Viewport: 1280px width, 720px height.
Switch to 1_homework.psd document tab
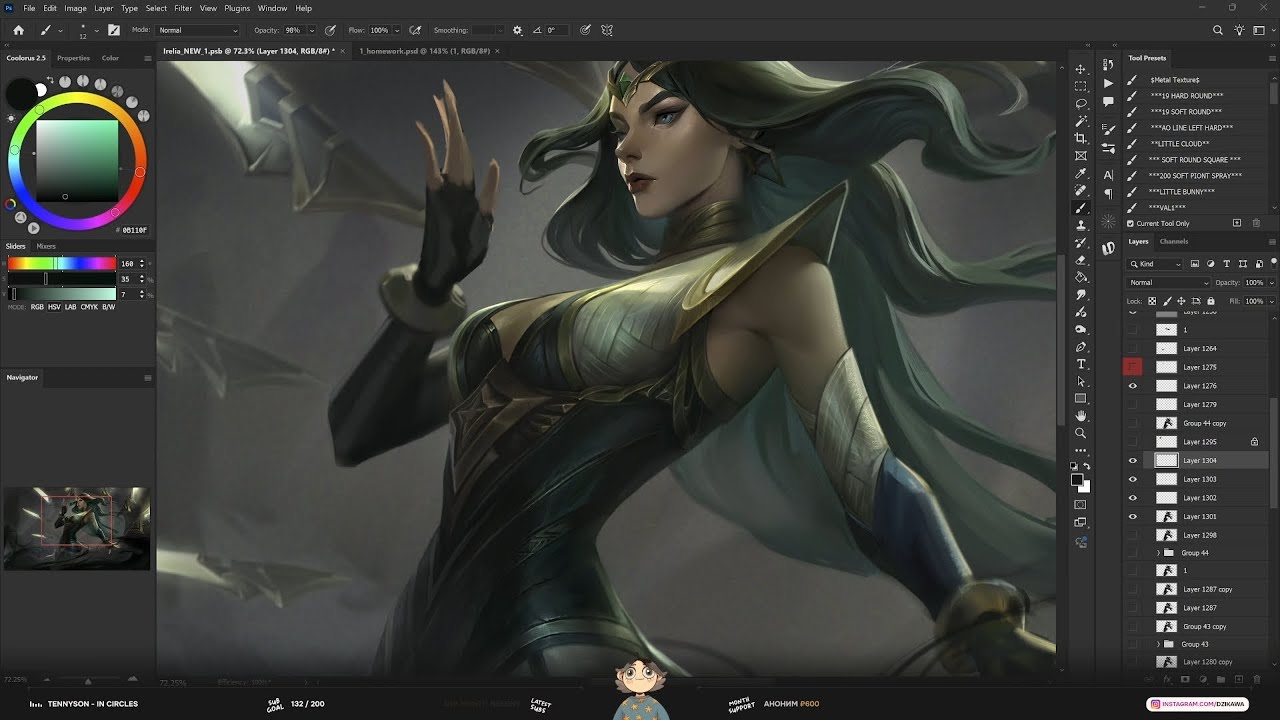(x=424, y=51)
